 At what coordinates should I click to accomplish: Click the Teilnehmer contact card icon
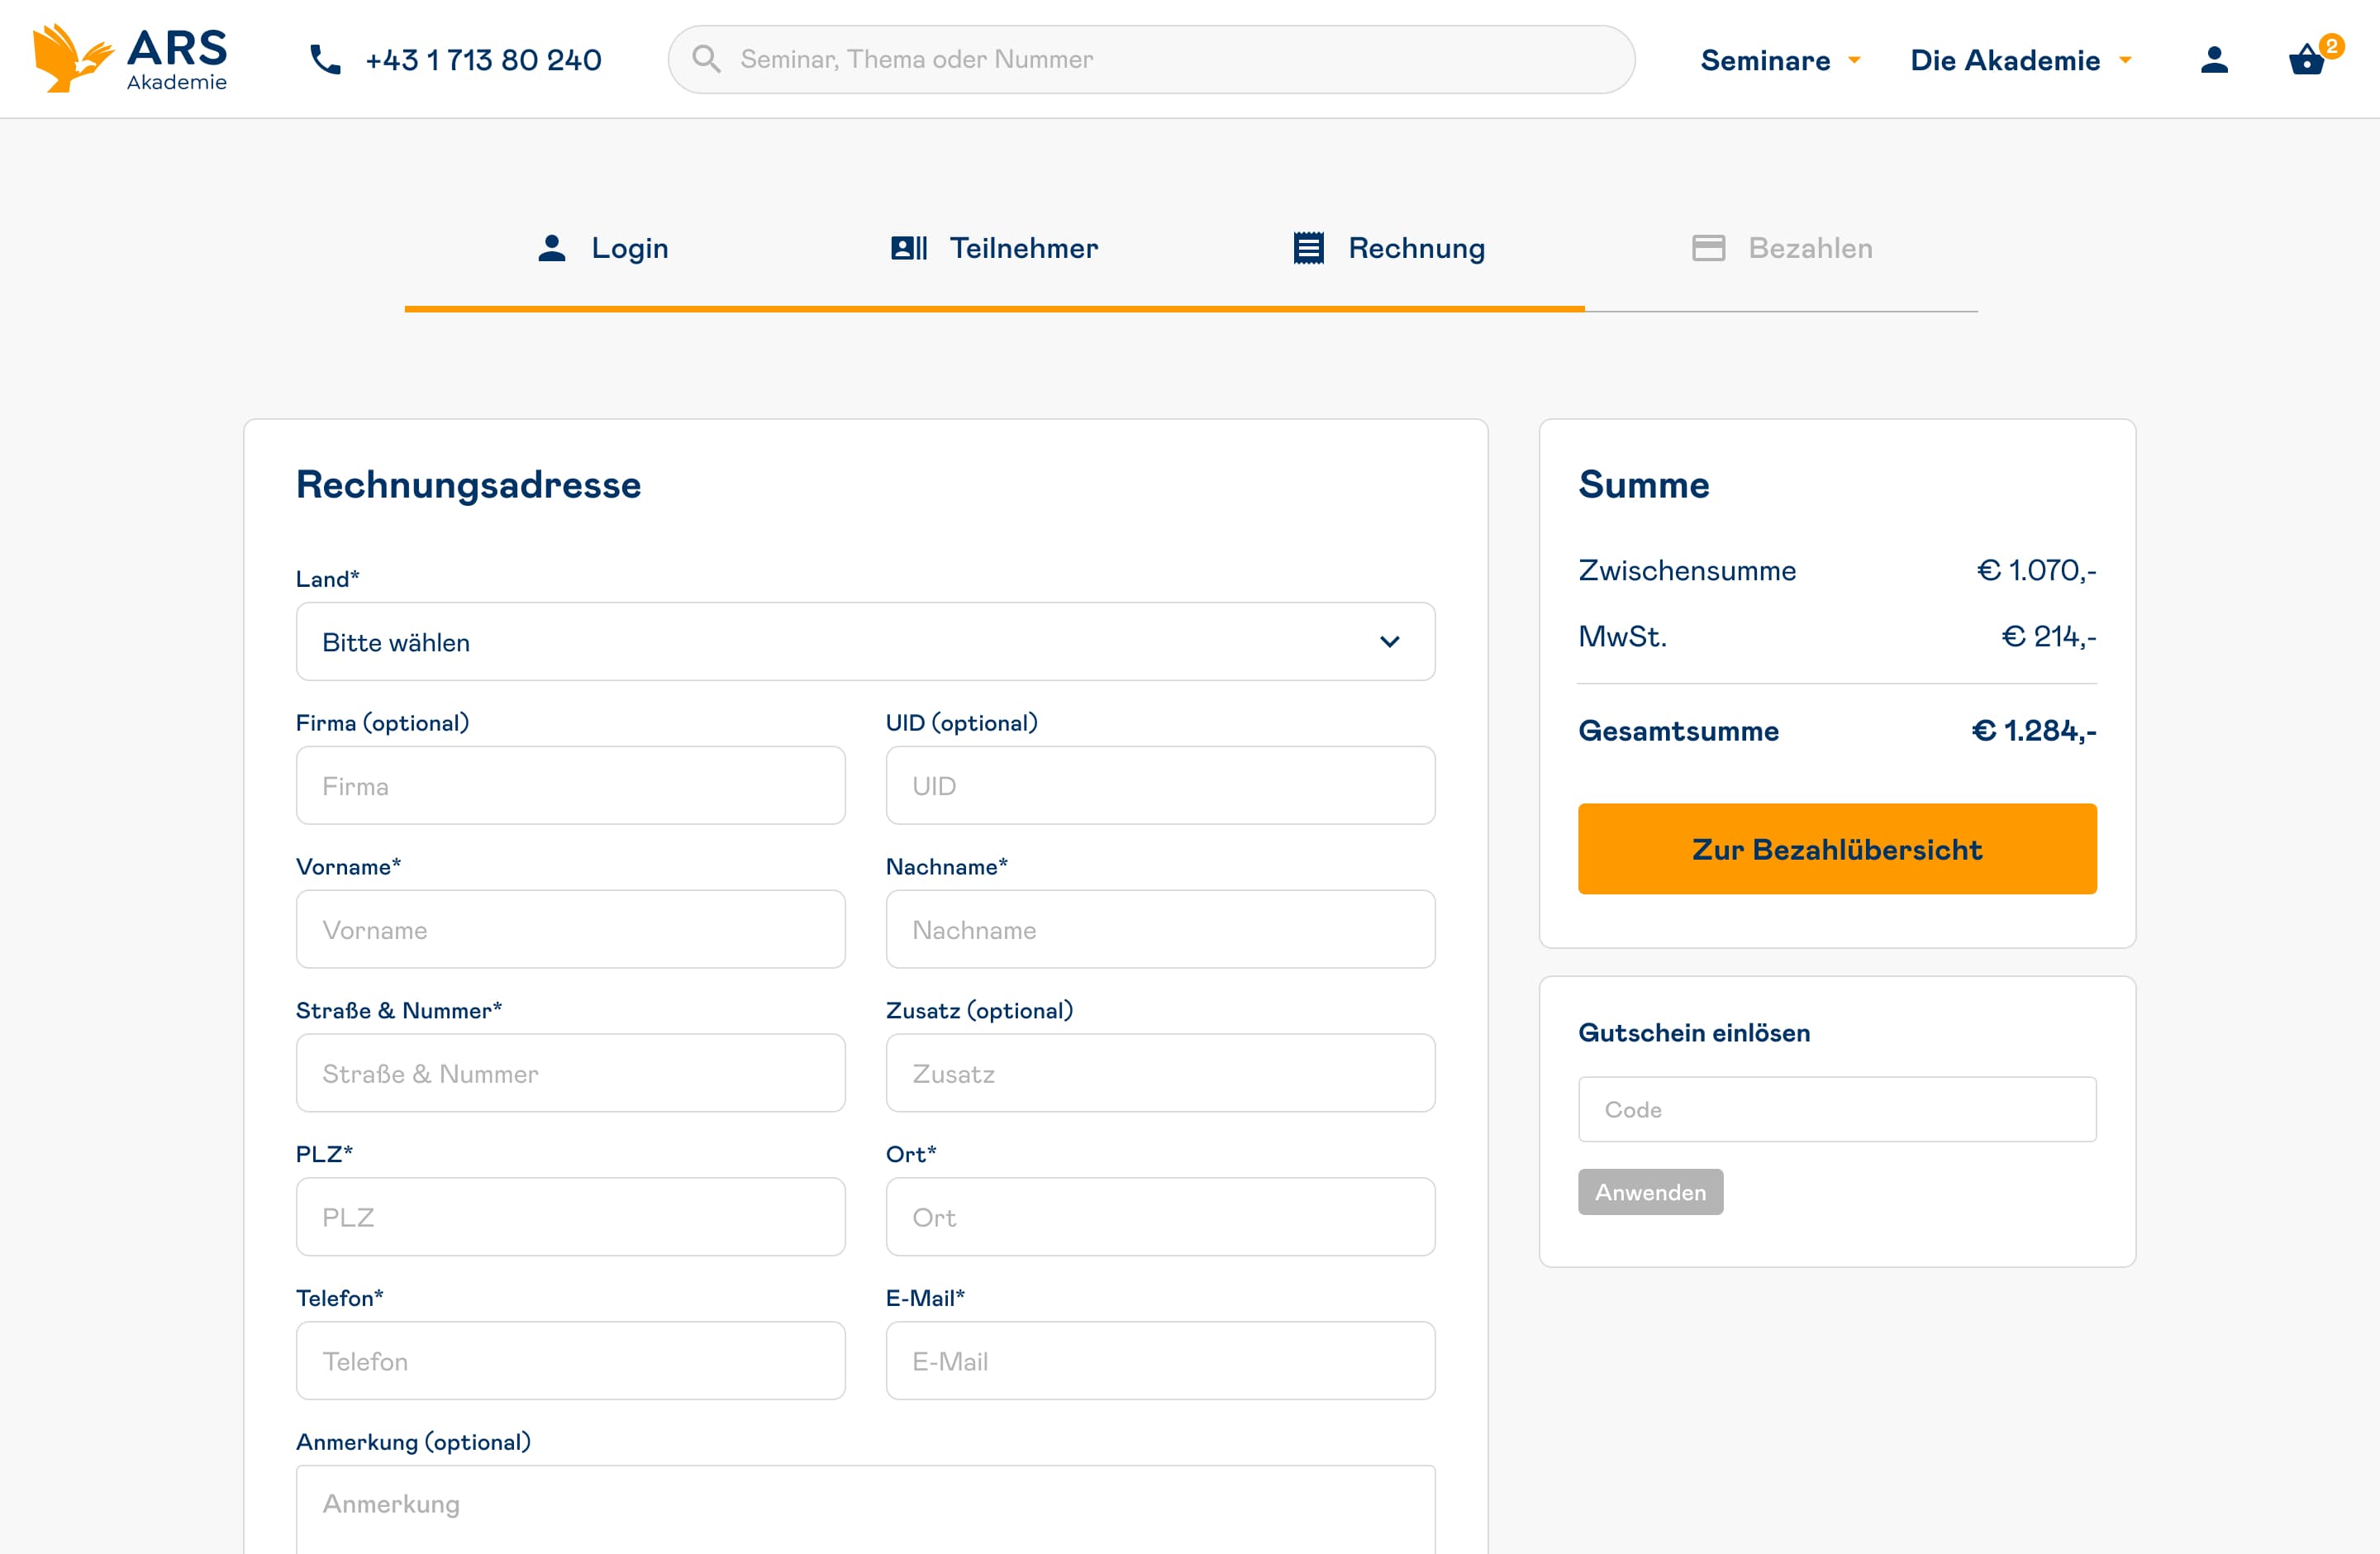point(908,248)
